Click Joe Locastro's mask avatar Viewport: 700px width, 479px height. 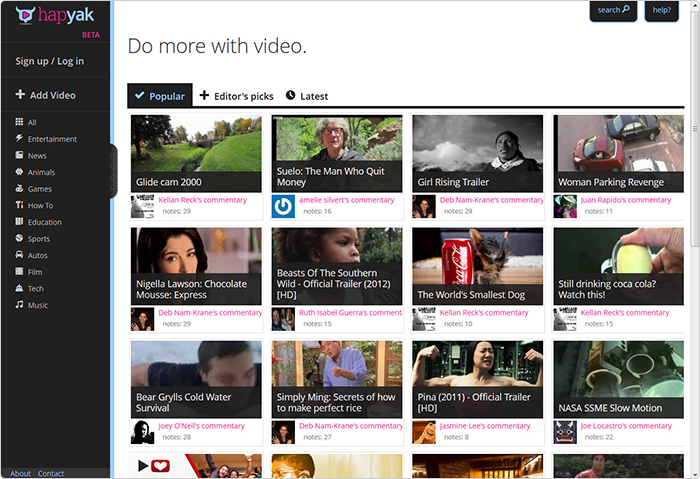[565, 432]
